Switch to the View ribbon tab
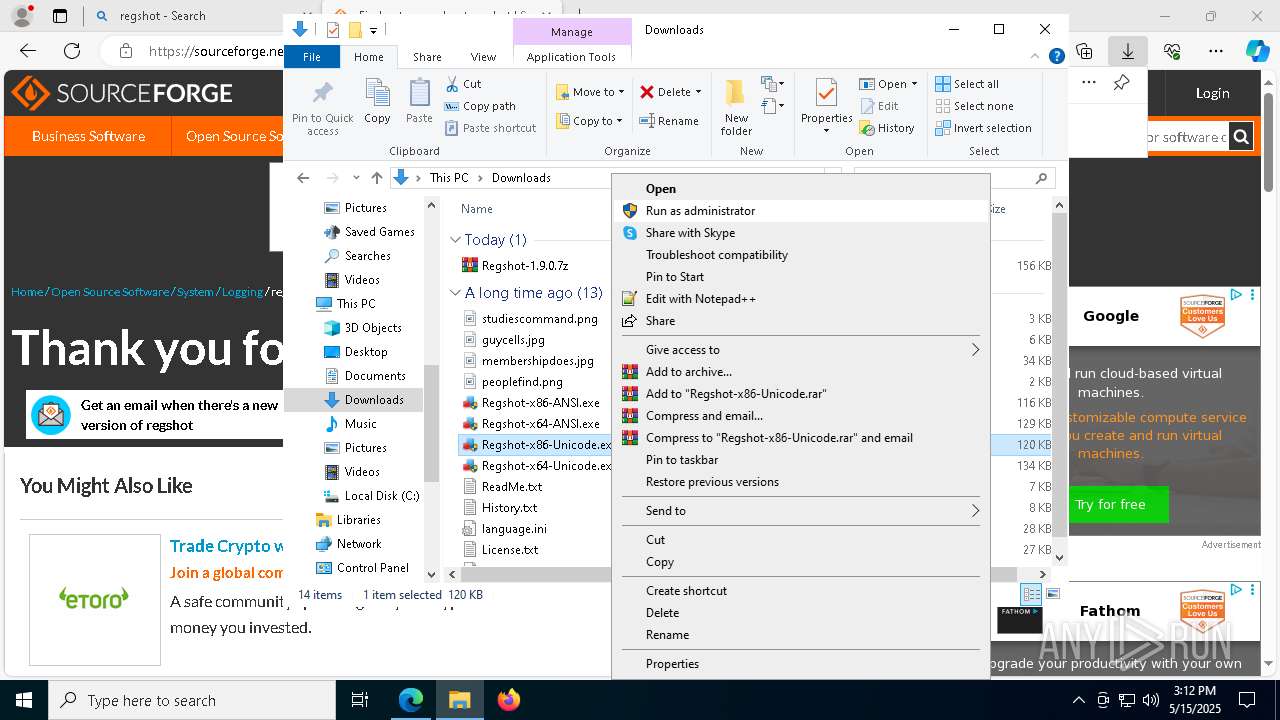This screenshot has width=1280, height=720. pyautogui.click(x=483, y=57)
